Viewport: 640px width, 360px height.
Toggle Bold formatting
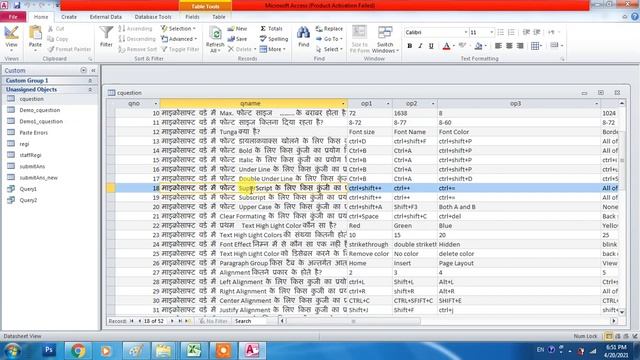[409, 46]
